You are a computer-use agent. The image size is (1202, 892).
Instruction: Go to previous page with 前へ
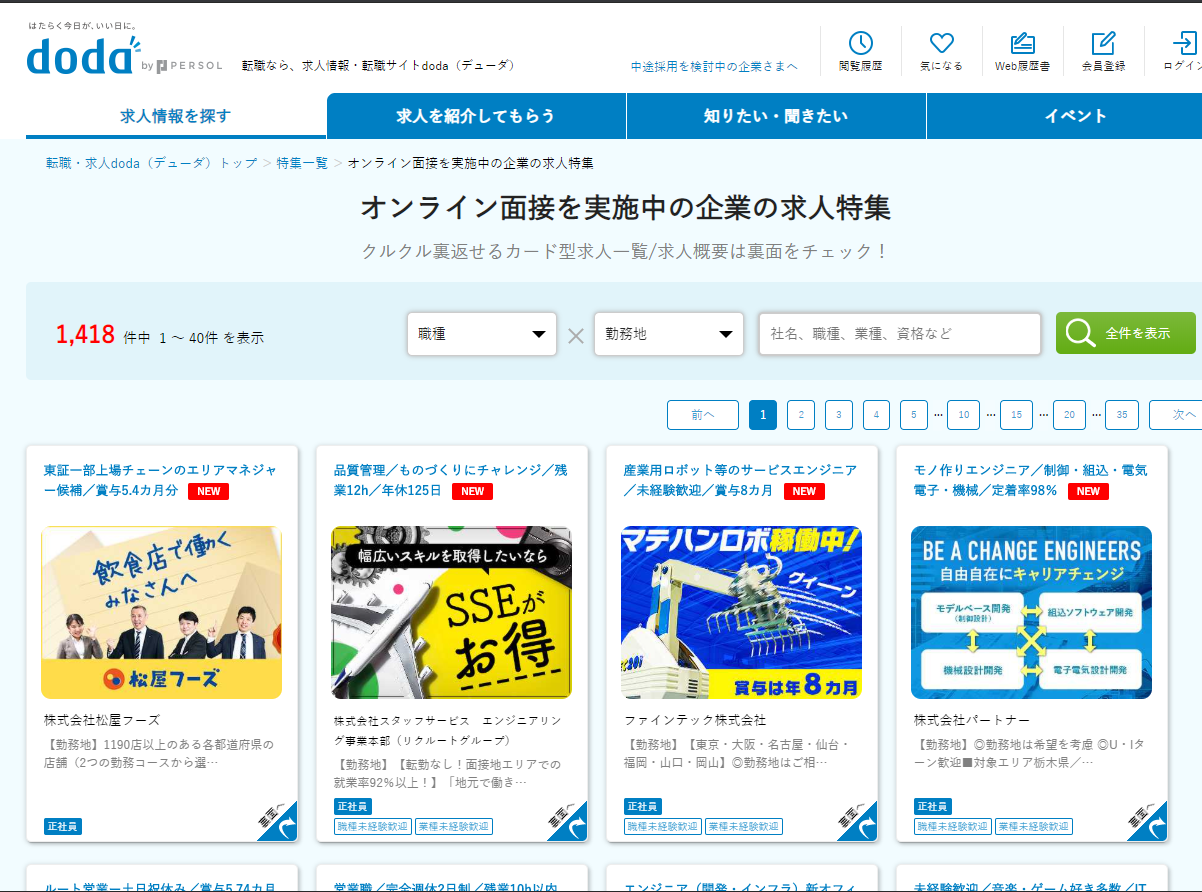click(703, 415)
